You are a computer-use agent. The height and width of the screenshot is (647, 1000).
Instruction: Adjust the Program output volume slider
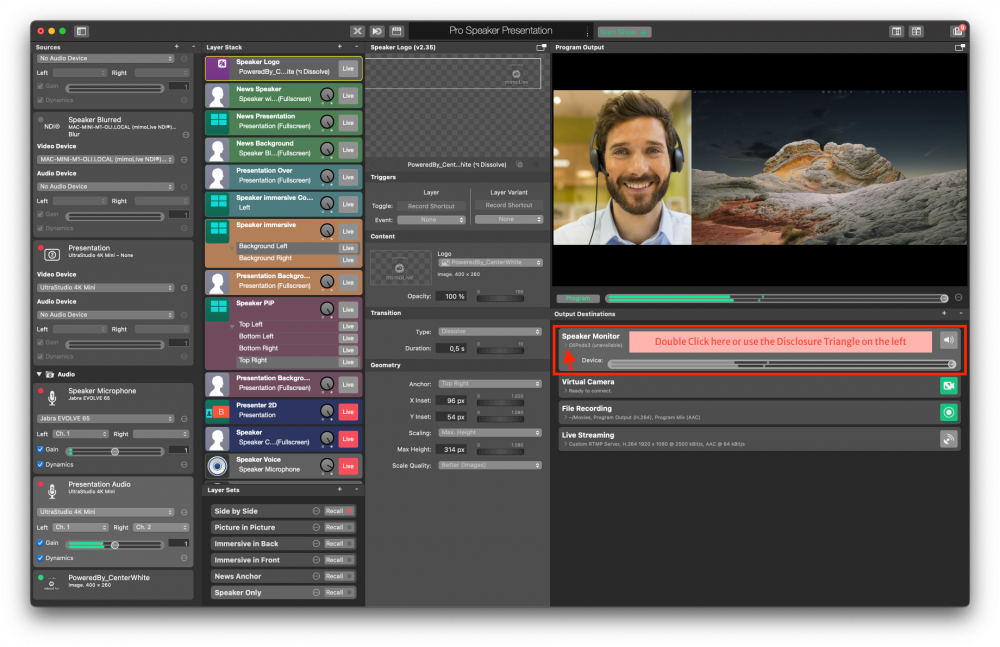(x=776, y=299)
